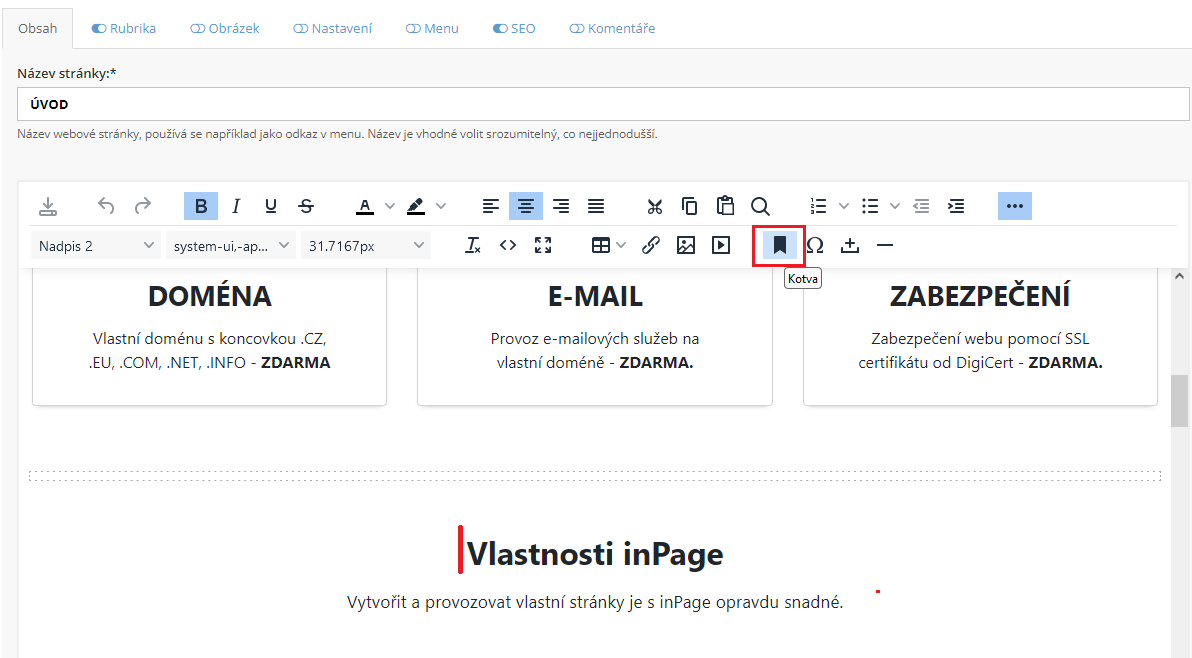1192x658 pixels.
Task: Click the insert media video icon
Action: (720, 245)
